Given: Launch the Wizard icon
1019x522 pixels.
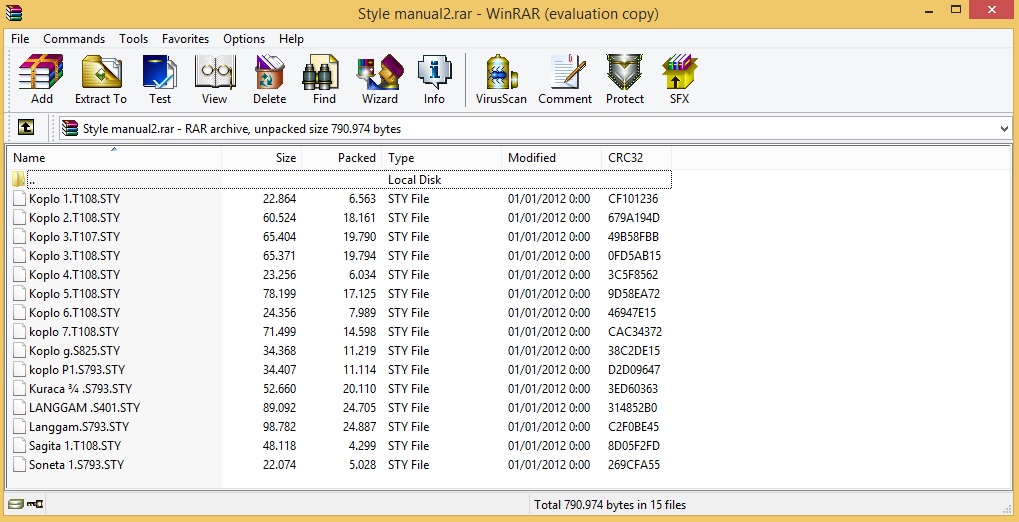Looking at the screenshot, I should [380, 79].
